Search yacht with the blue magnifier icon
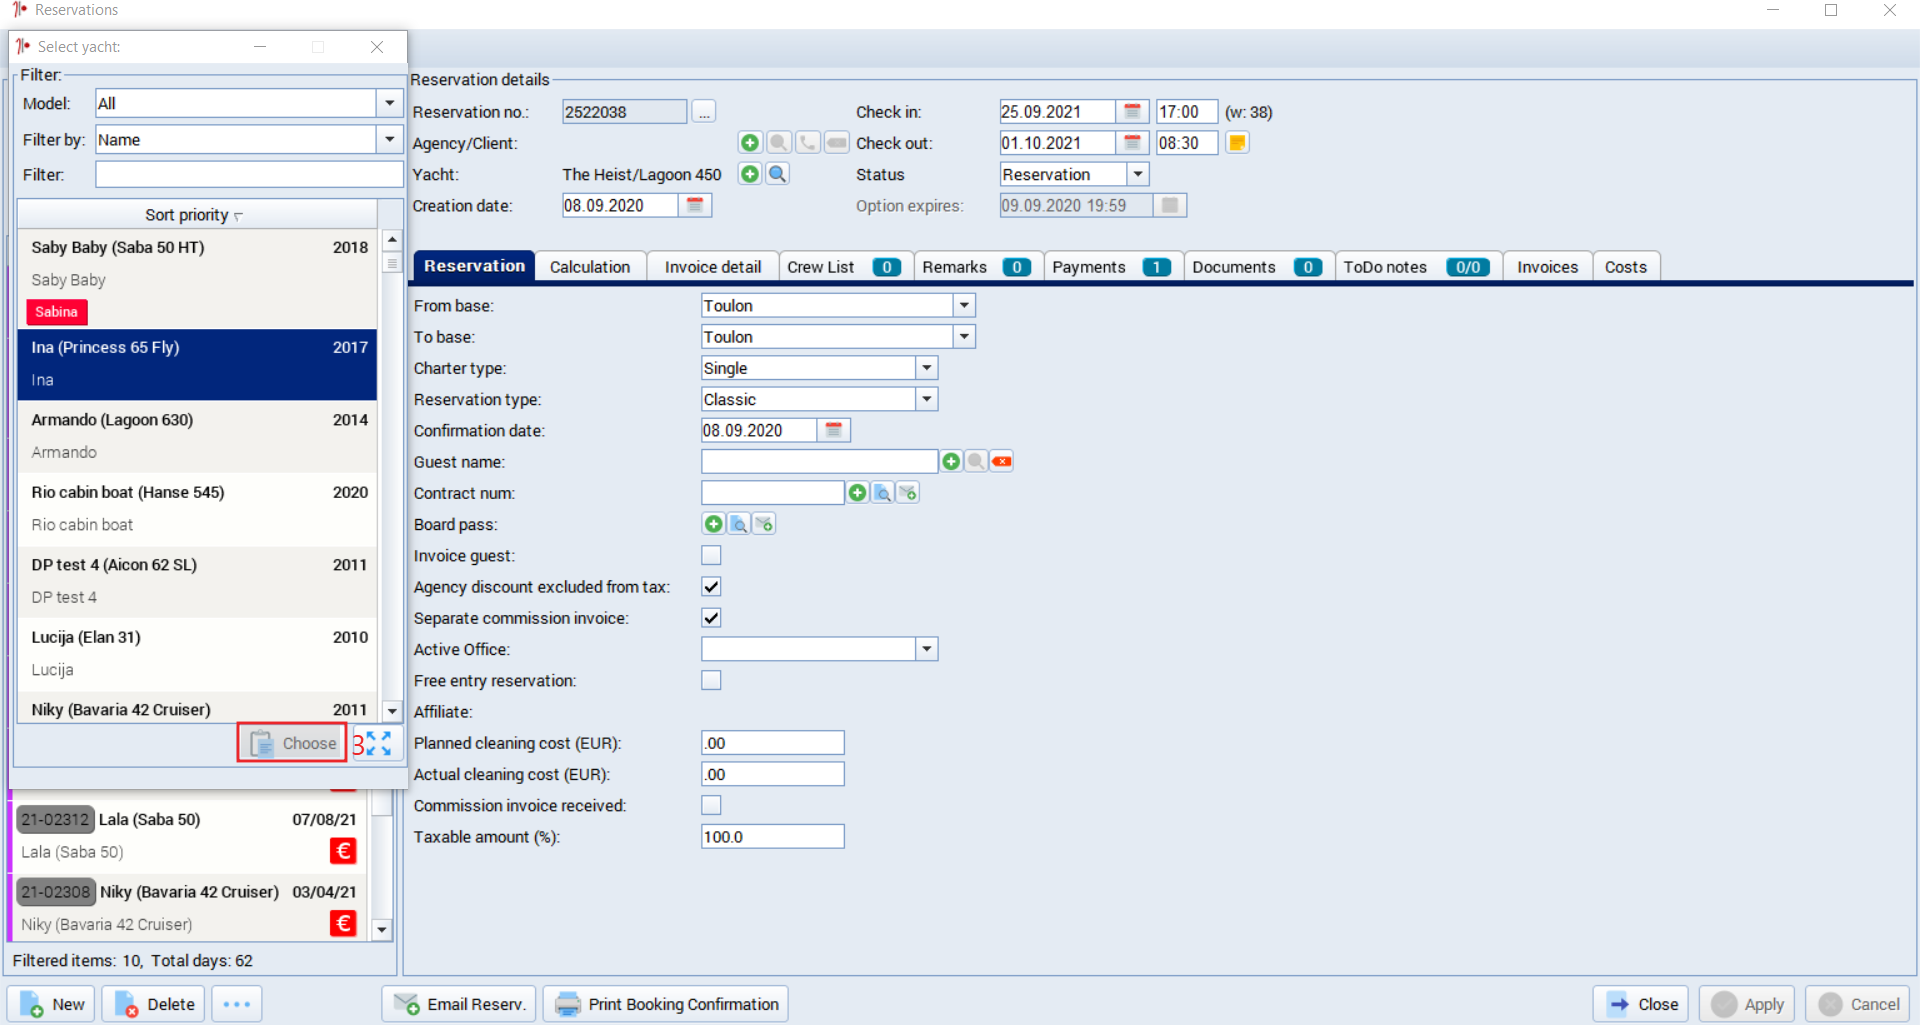1920x1025 pixels. tap(778, 174)
